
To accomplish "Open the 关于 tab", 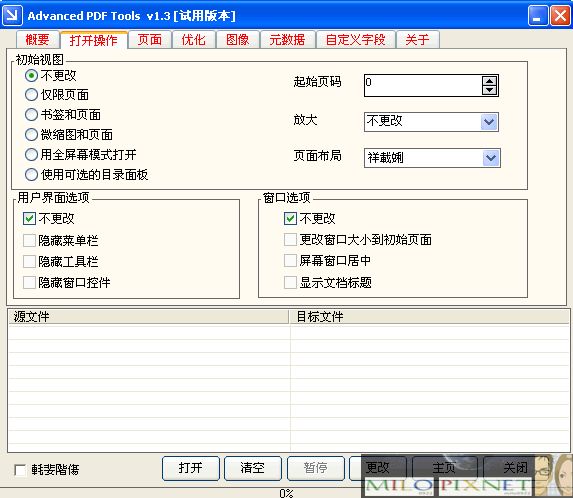I will [418, 39].
